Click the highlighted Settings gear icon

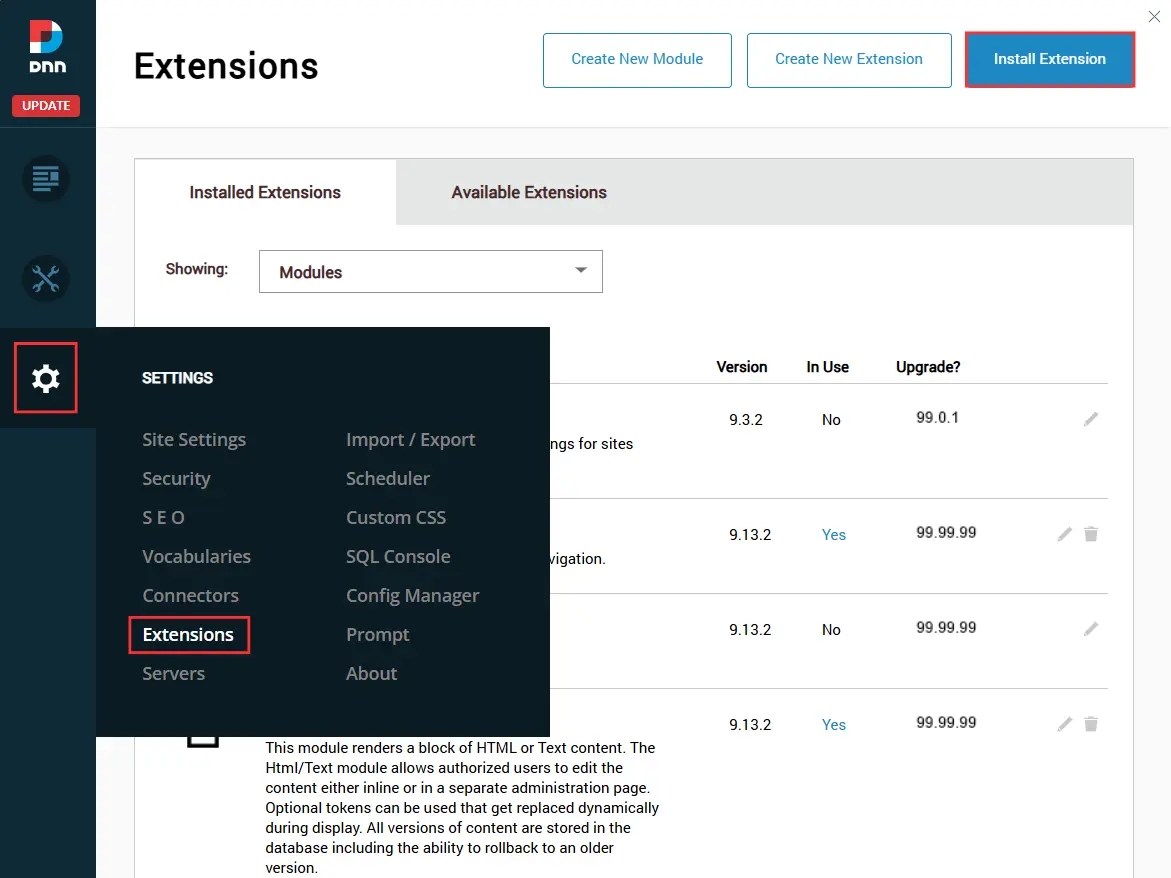tap(45, 378)
